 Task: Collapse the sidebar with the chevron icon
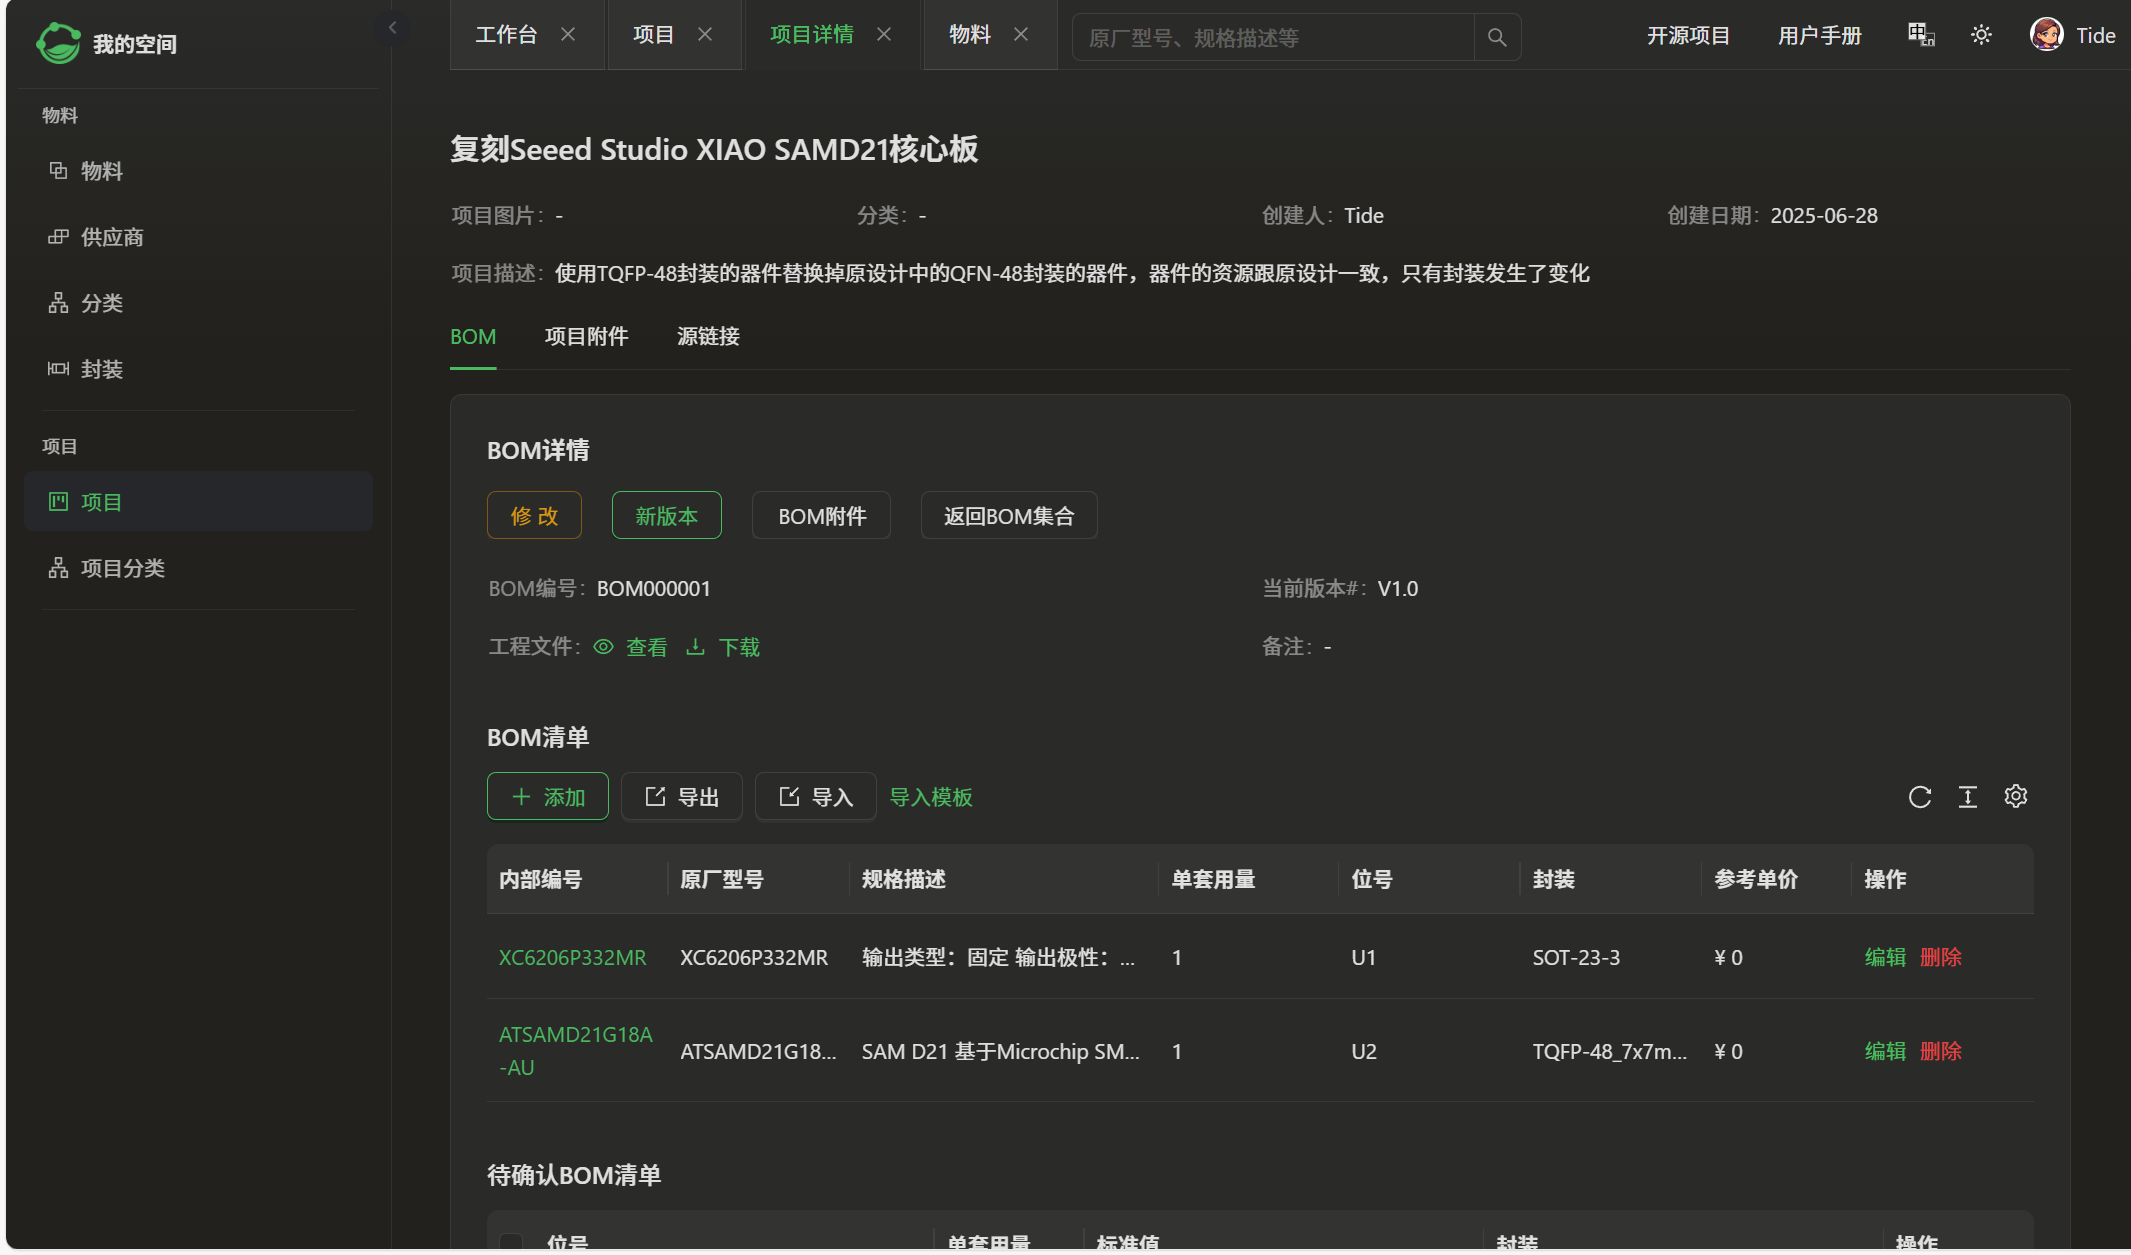pyautogui.click(x=392, y=28)
